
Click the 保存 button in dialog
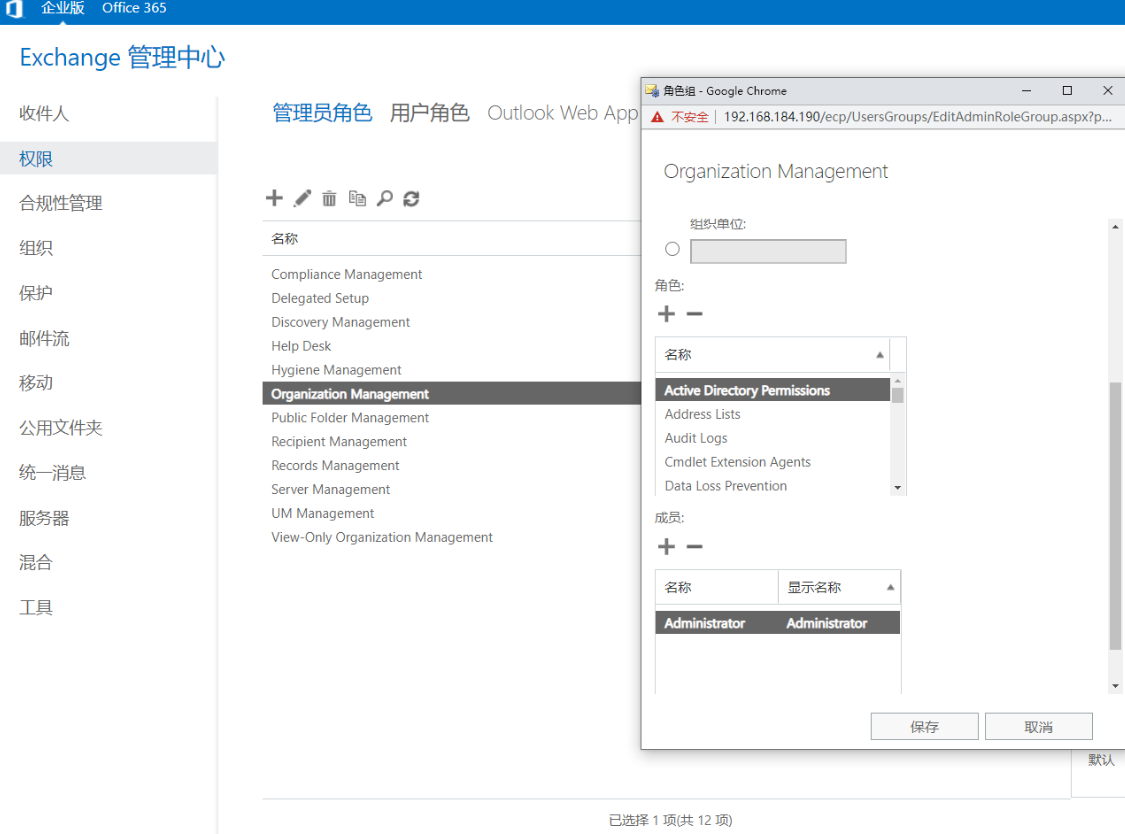[924, 726]
